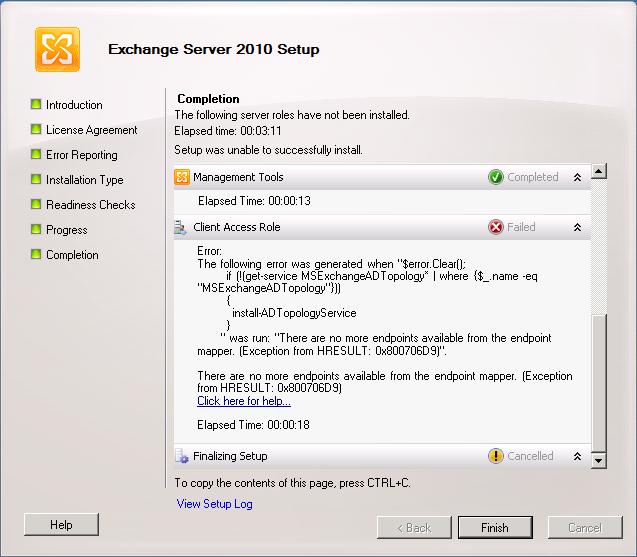Image resolution: width=637 pixels, height=557 pixels.
Task: Select the License Agreement step
Action: (x=91, y=130)
